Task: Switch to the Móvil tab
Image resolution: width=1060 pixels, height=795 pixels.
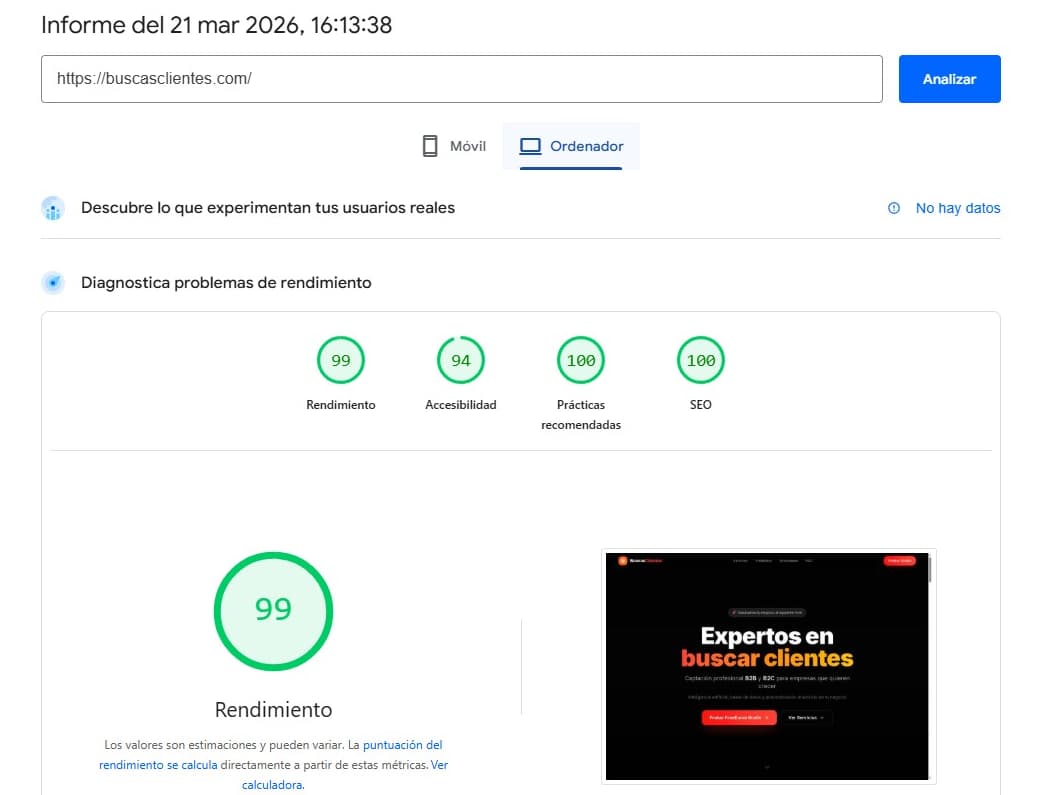Action: [x=454, y=146]
